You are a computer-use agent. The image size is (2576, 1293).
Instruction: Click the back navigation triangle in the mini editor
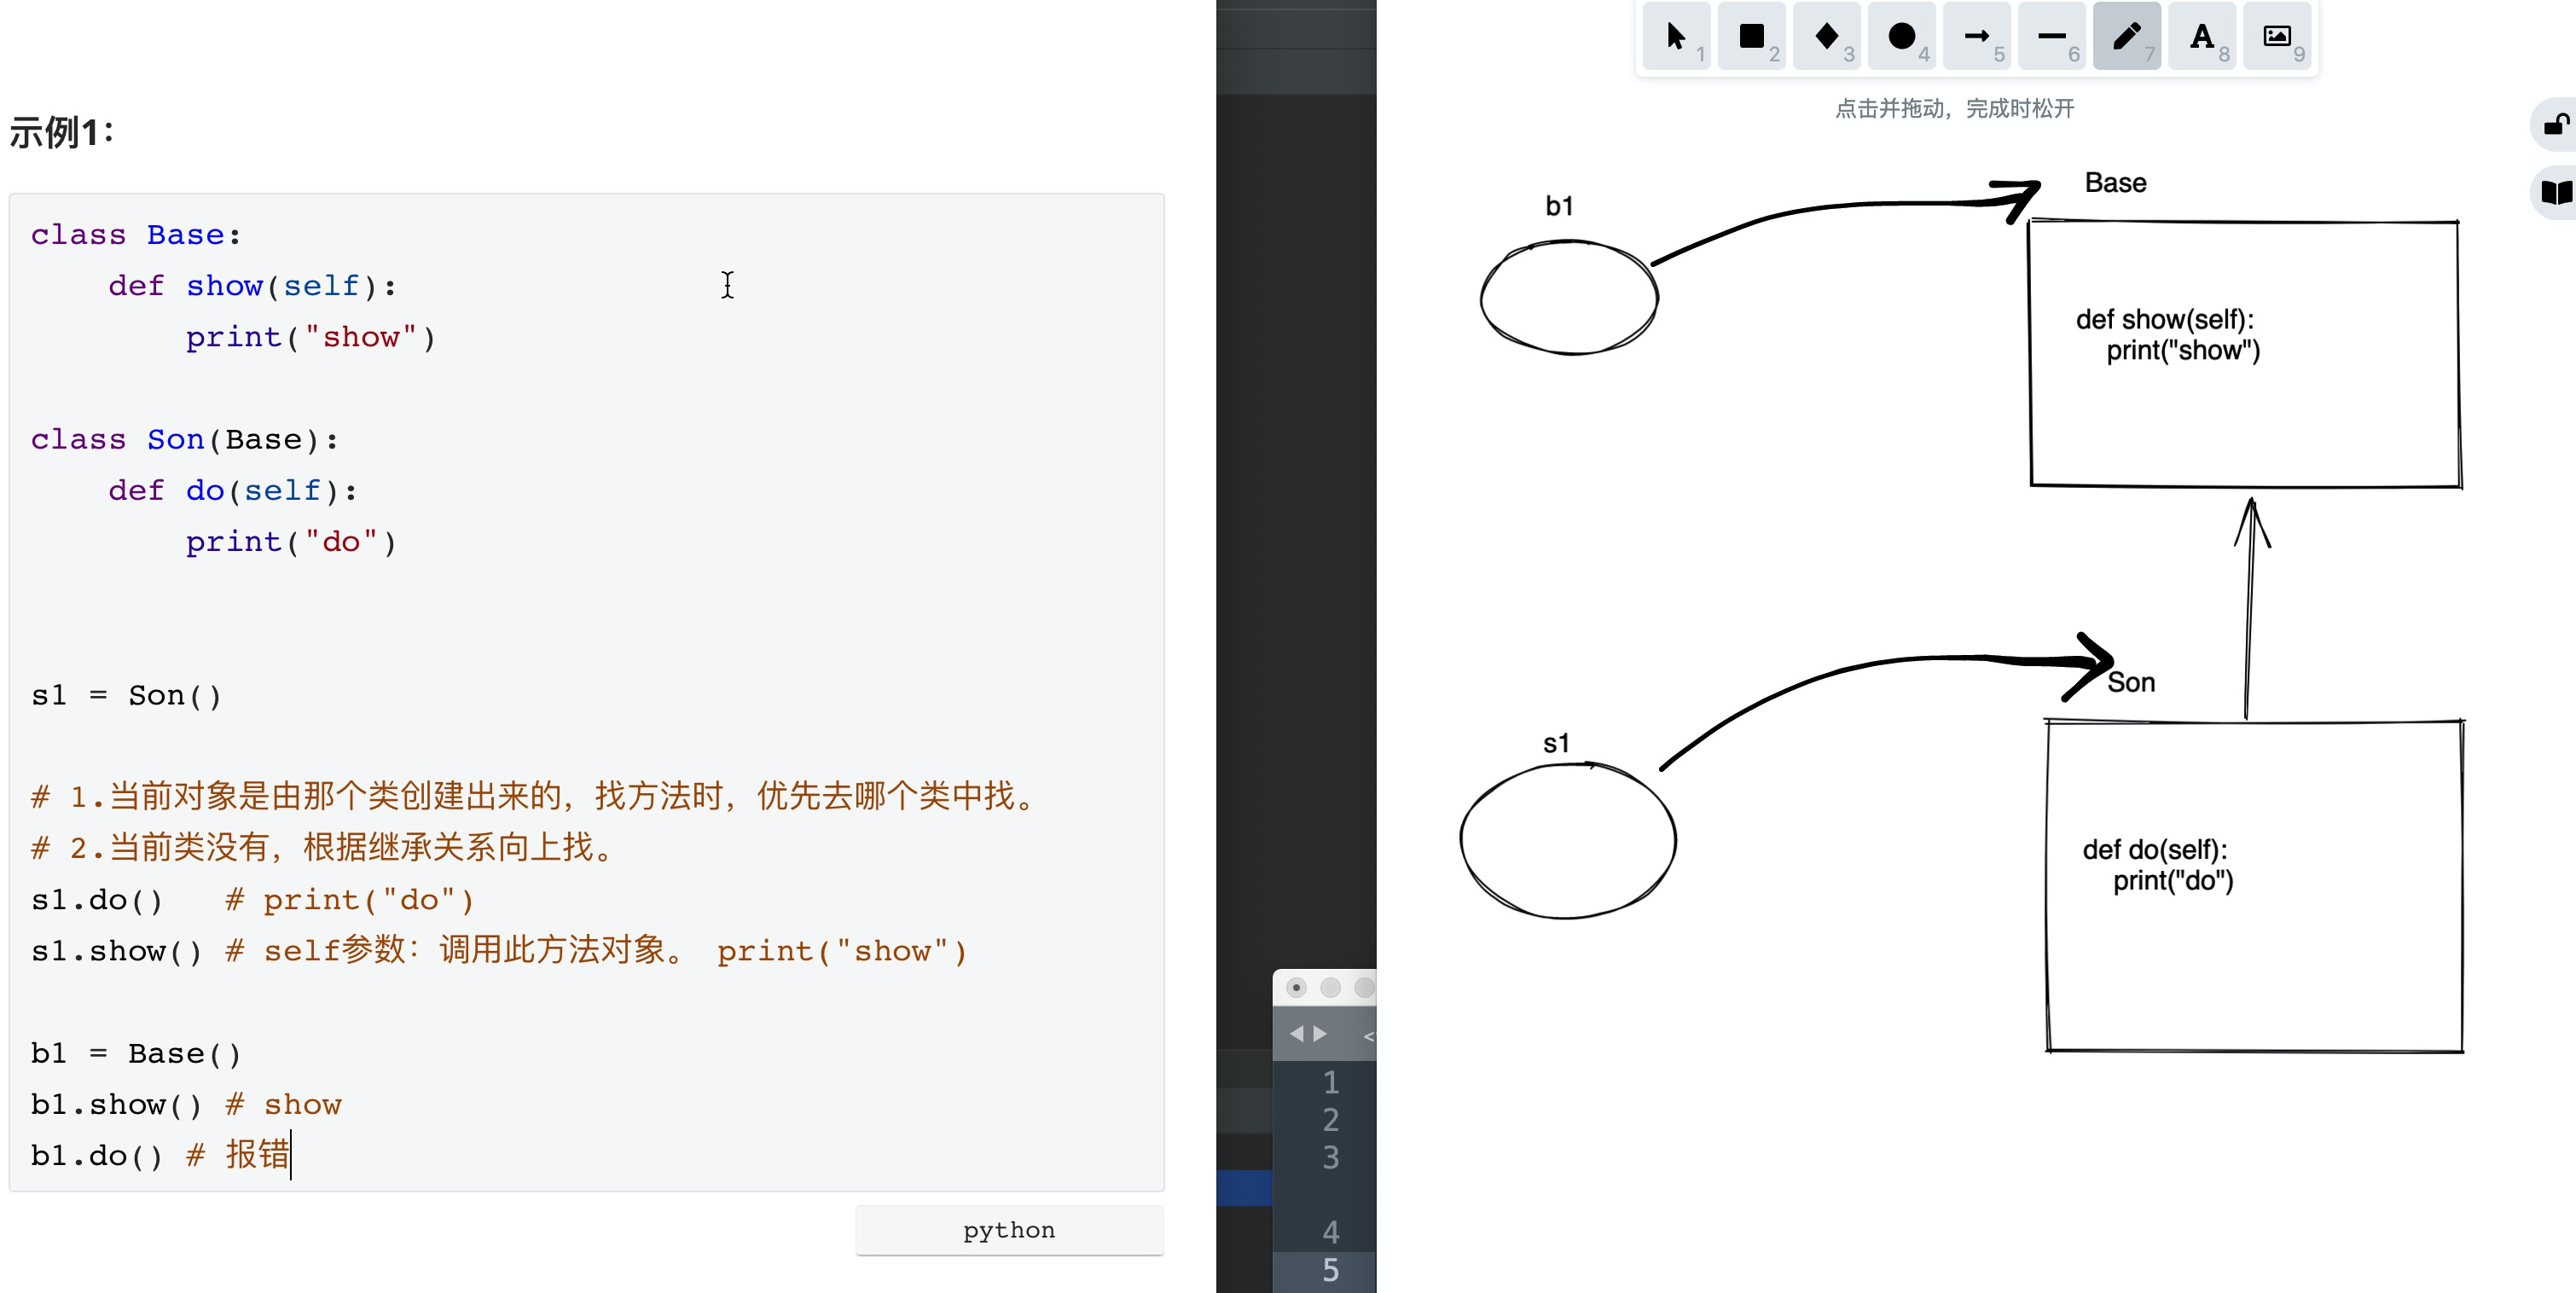click(x=1297, y=1033)
